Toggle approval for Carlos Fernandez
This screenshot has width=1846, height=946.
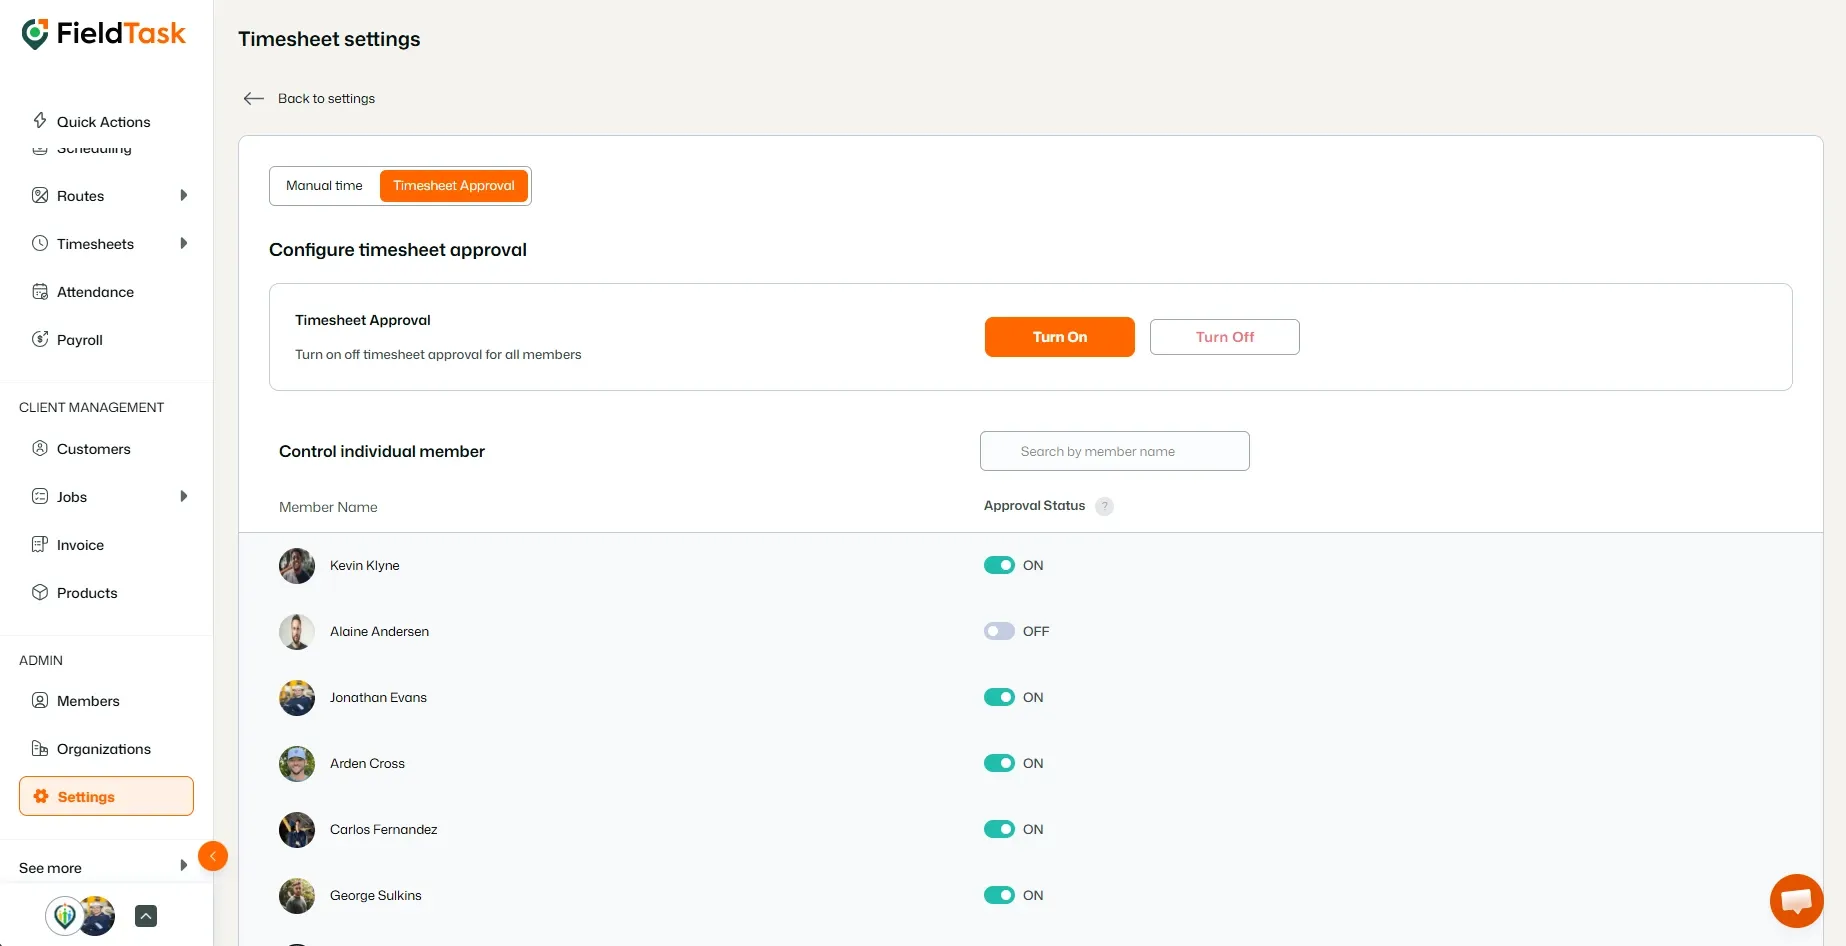pyautogui.click(x=999, y=829)
